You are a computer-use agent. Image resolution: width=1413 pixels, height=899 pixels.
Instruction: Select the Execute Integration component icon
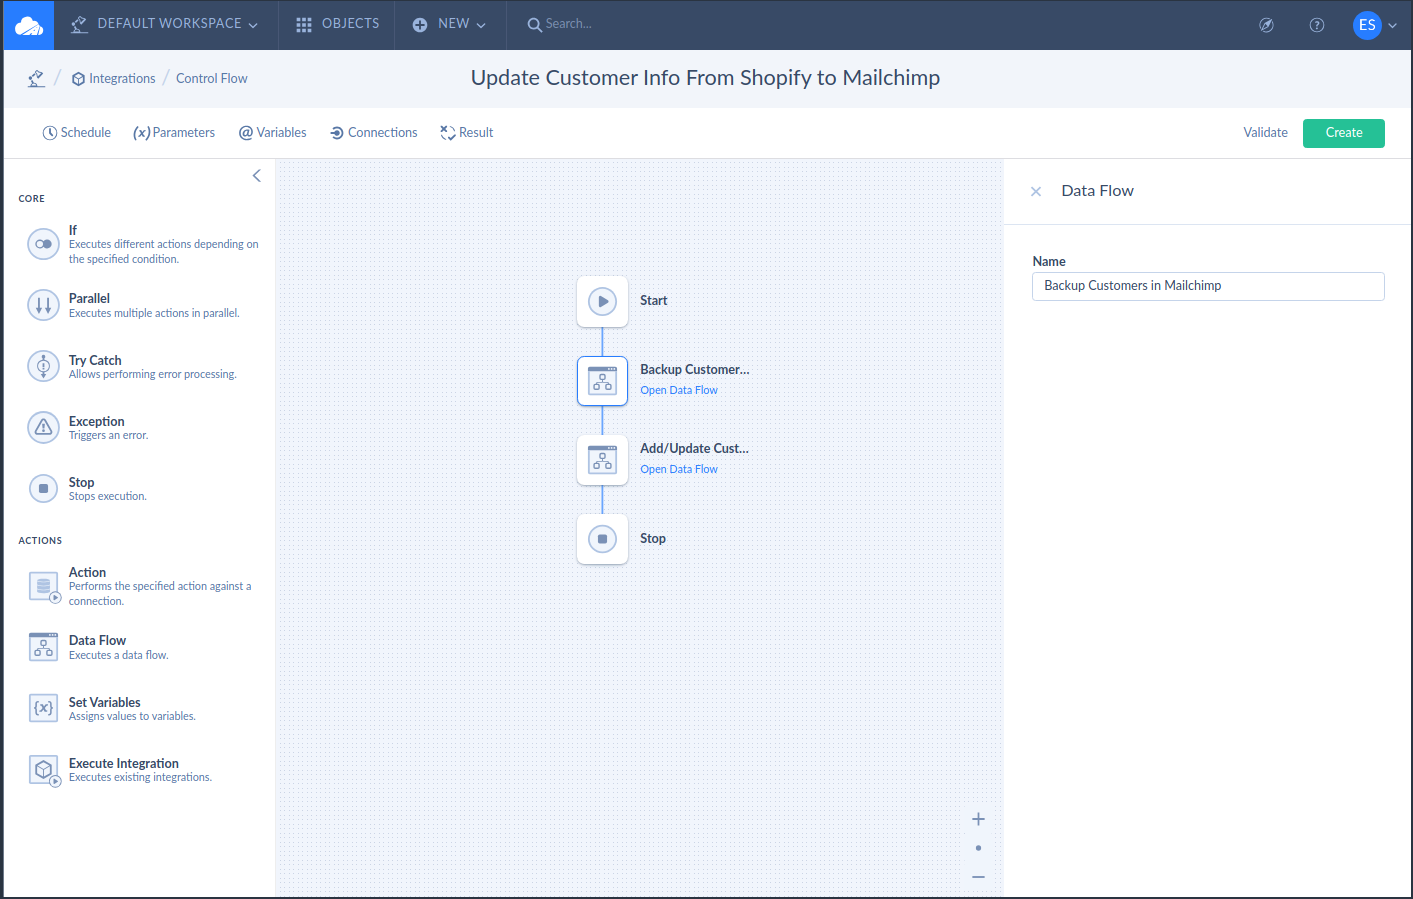(x=45, y=770)
